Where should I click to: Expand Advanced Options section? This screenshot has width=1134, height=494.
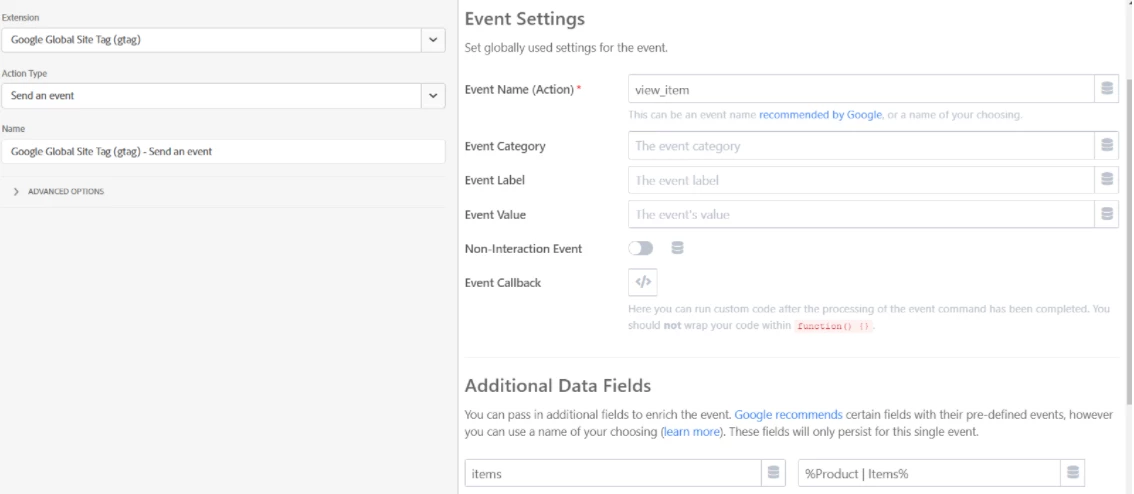[60, 191]
